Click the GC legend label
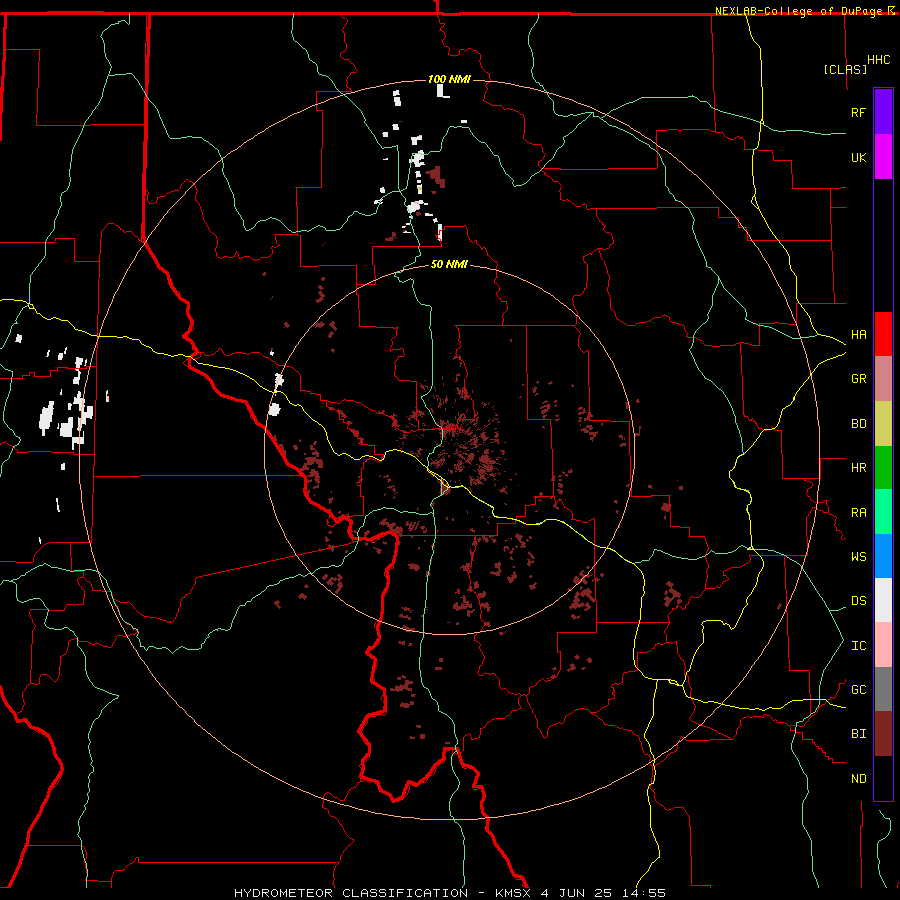Screen dimensions: 900x900 click(858, 689)
